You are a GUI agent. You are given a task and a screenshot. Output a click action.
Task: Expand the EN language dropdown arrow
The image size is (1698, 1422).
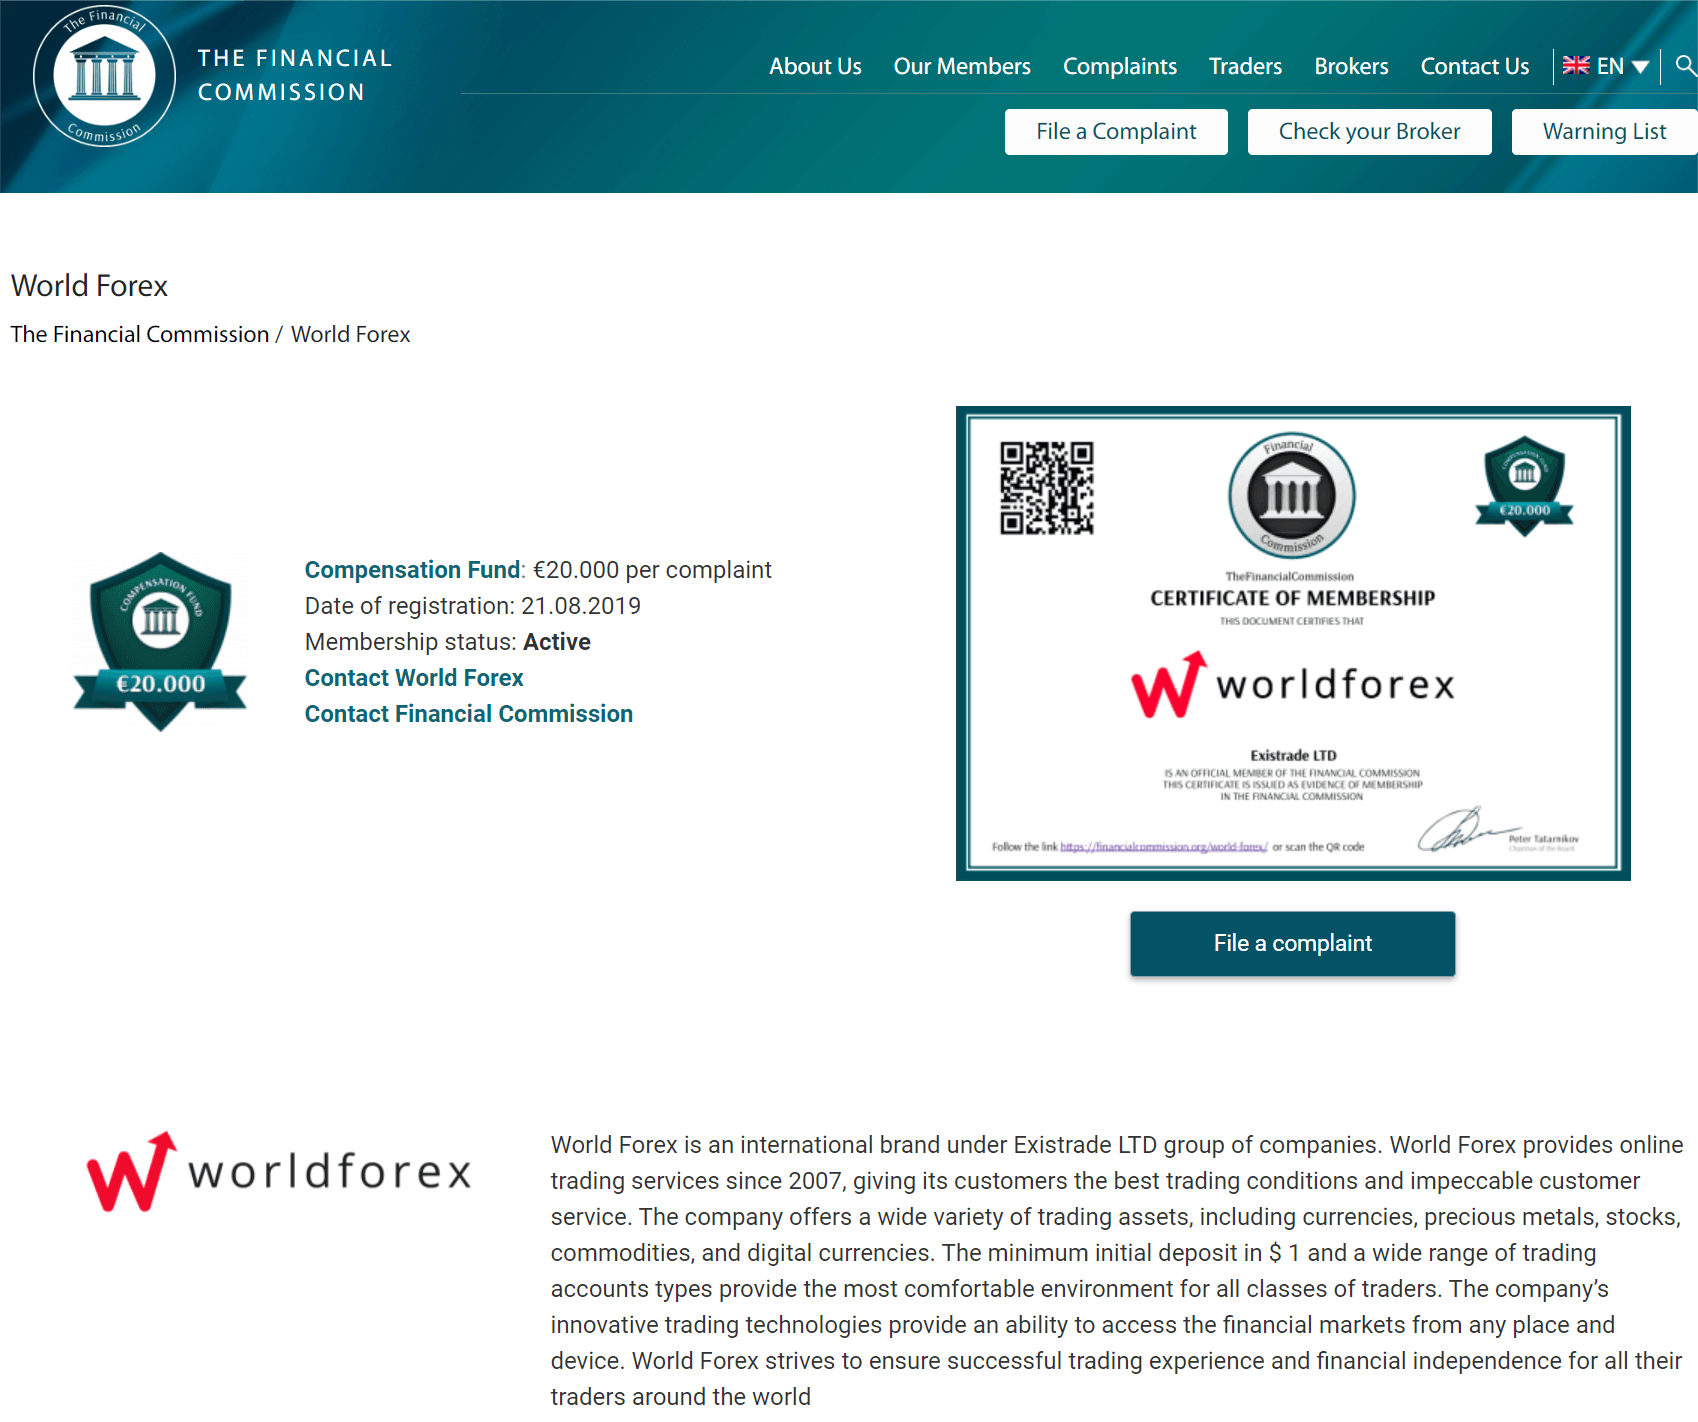(1640, 67)
